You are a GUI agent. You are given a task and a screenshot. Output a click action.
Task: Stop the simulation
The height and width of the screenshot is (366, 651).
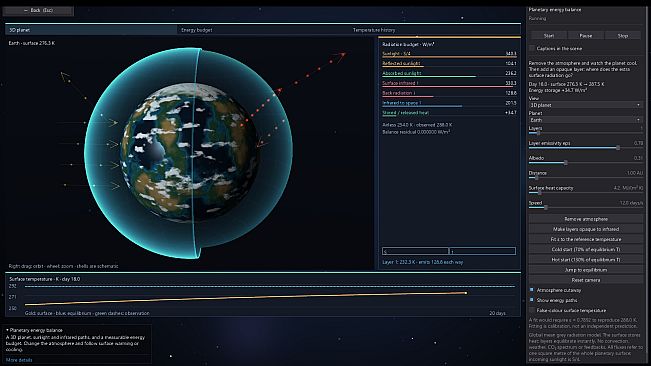pyautogui.click(x=622, y=36)
